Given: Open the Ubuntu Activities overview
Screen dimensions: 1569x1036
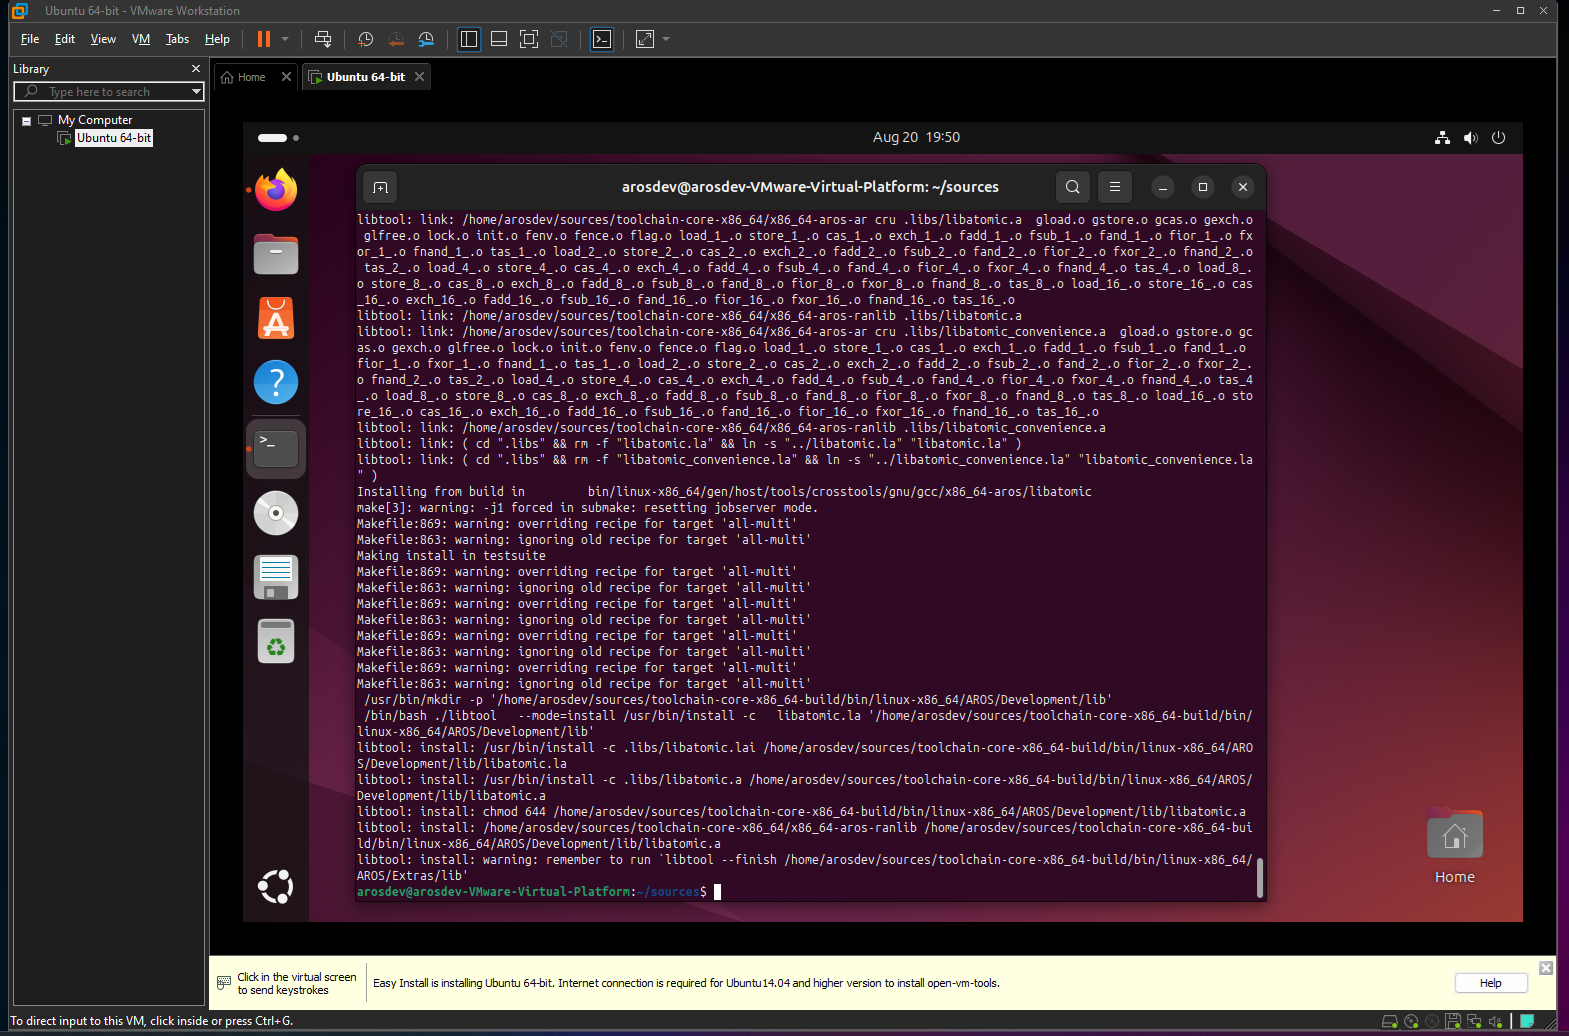Looking at the screenshot, I should coord(278,138).
